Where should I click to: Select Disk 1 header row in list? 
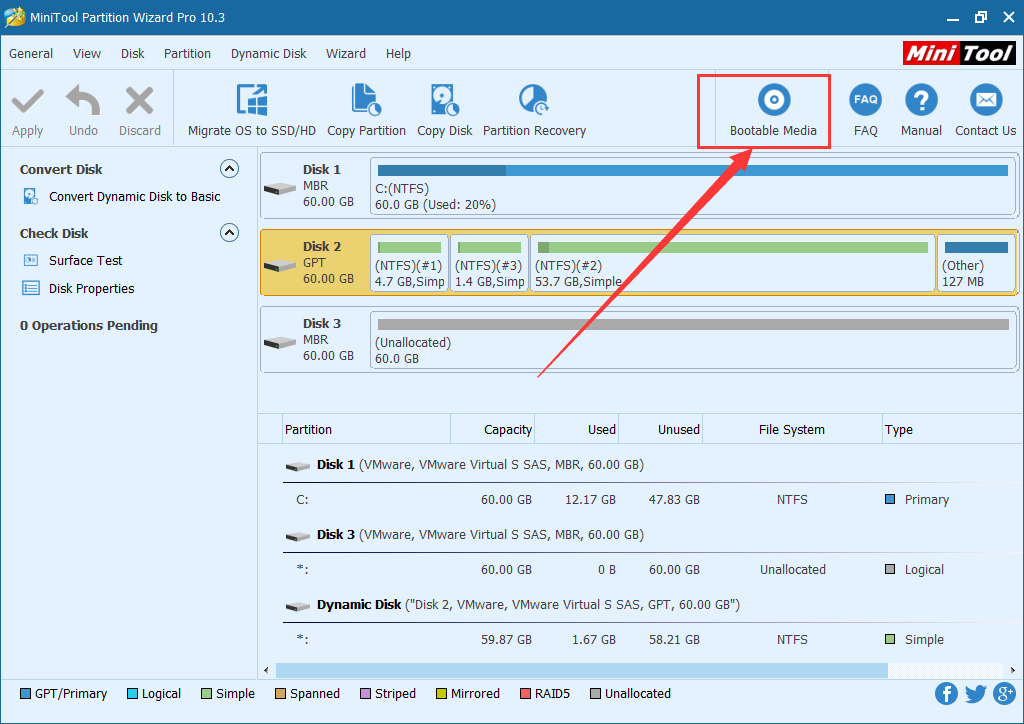click(x=652, y=465)
